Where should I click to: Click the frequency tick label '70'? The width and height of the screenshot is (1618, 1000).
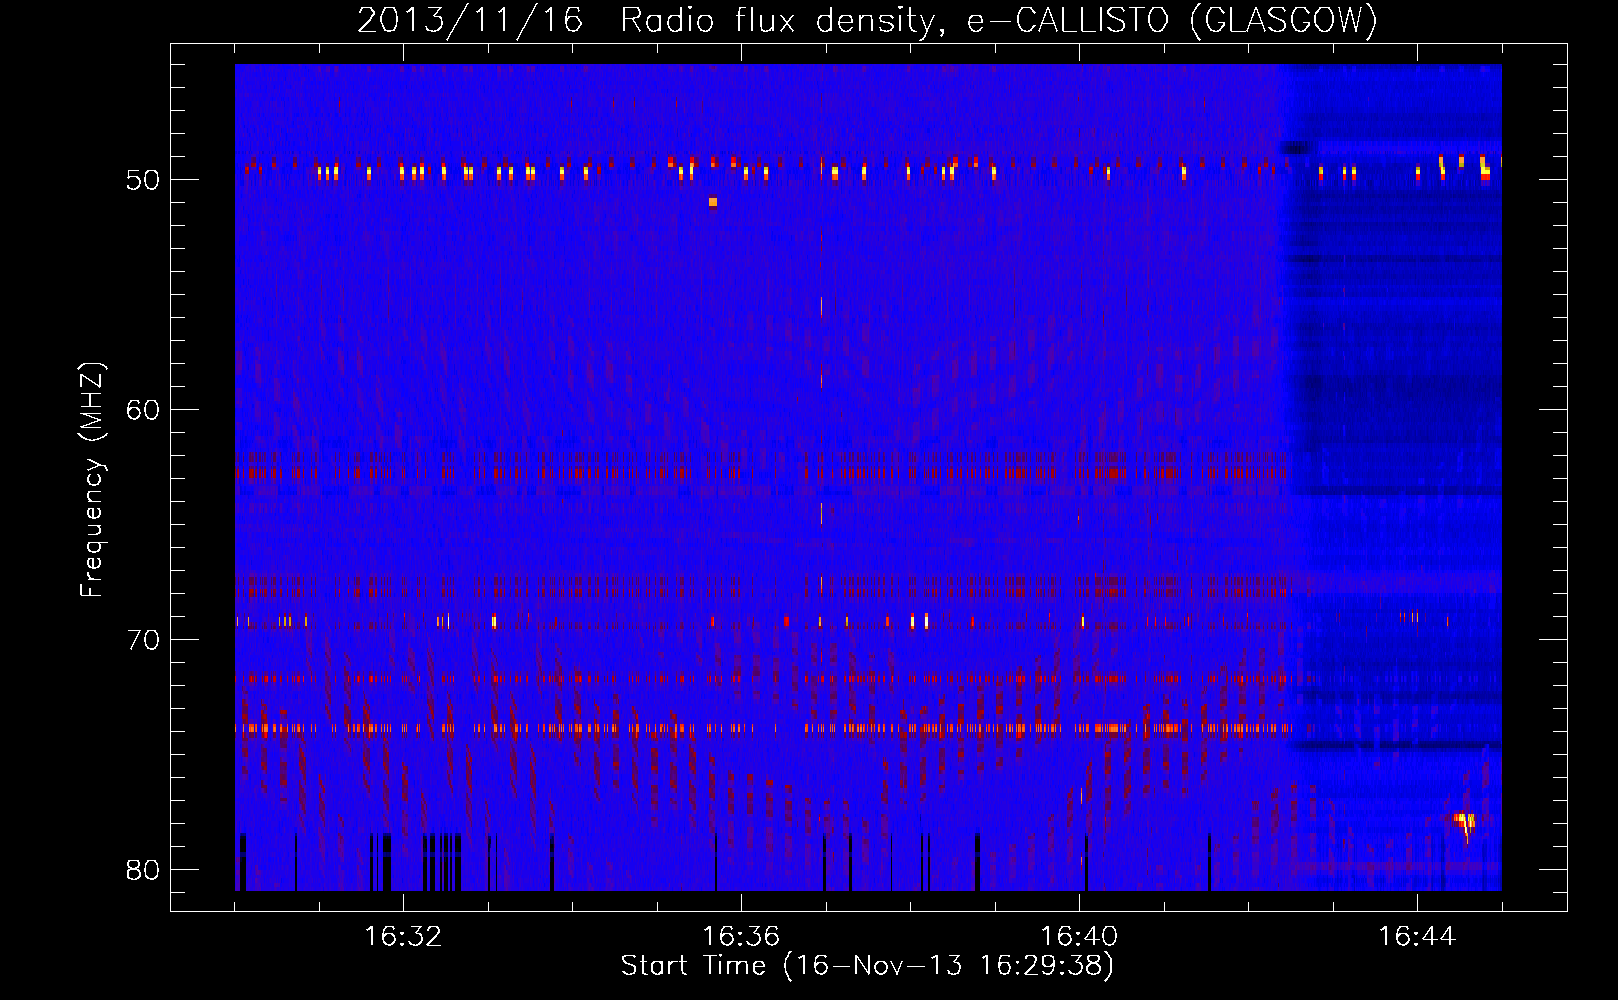click(x=143, y=640)
